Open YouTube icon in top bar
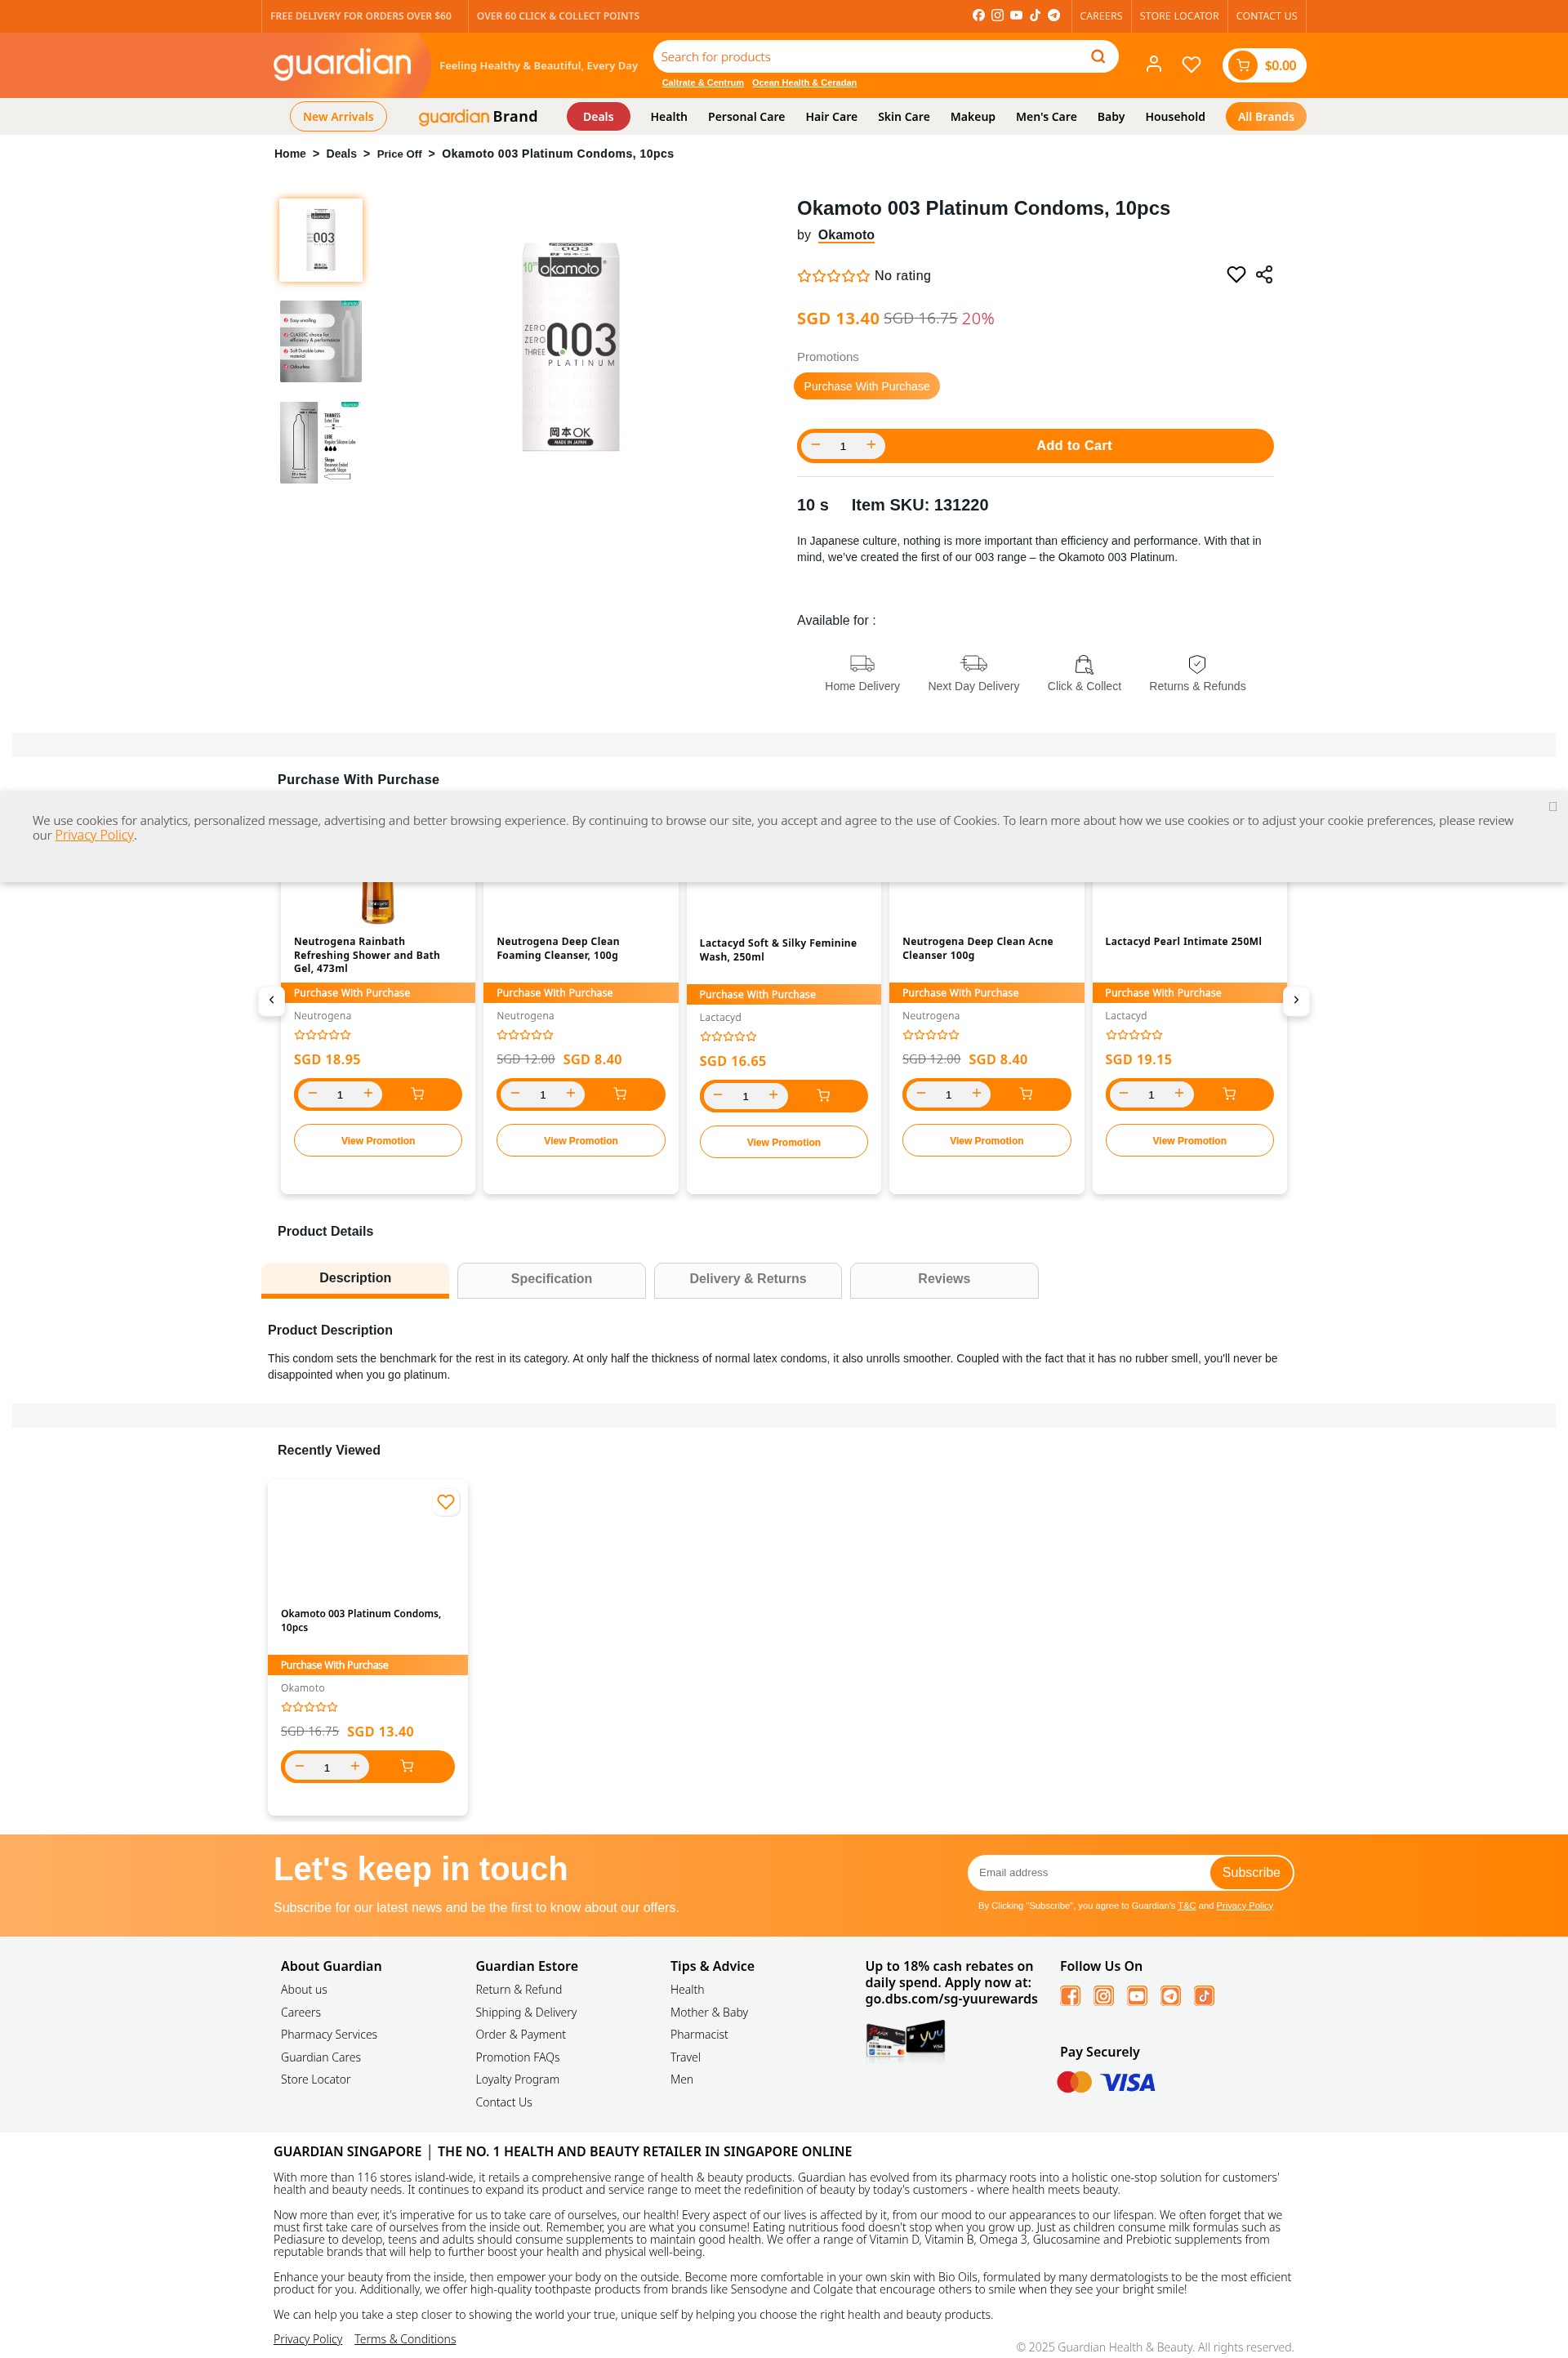The height and width of the screenshot is (2358, 1568). [x=1016, y=15]
